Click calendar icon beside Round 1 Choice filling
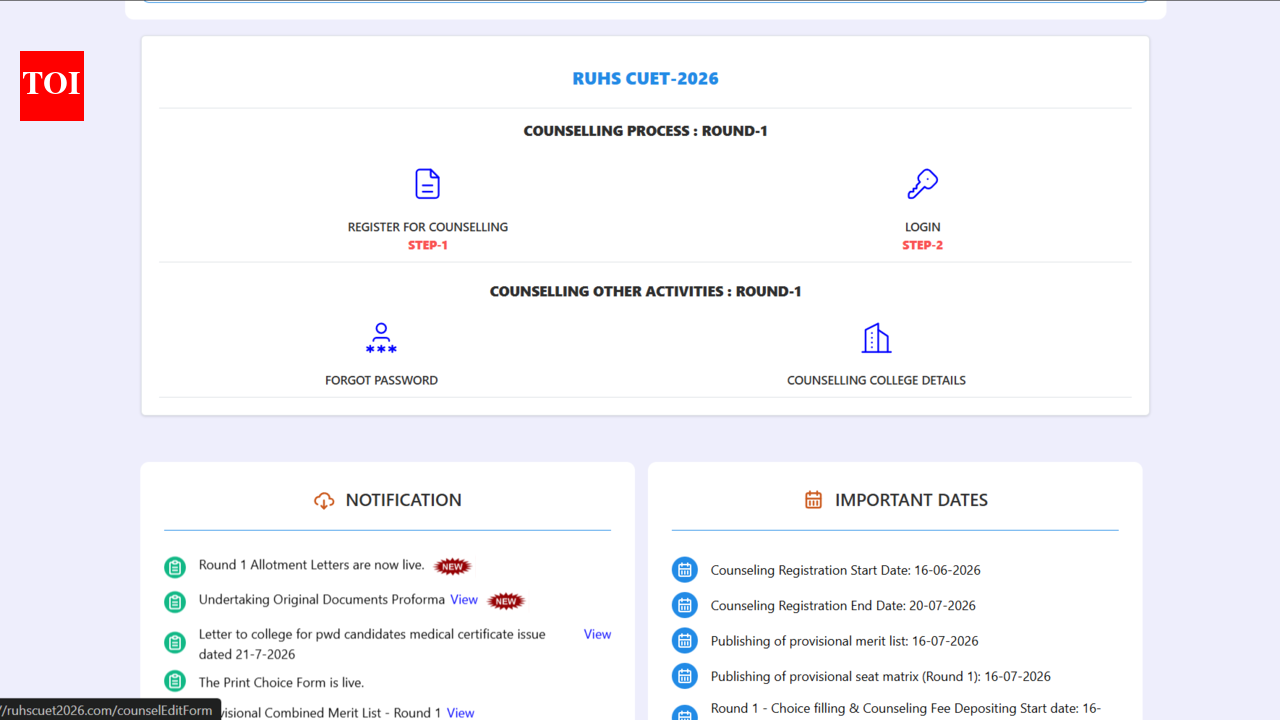This screenshot has width=1280, height=720. tap(684, 711)
